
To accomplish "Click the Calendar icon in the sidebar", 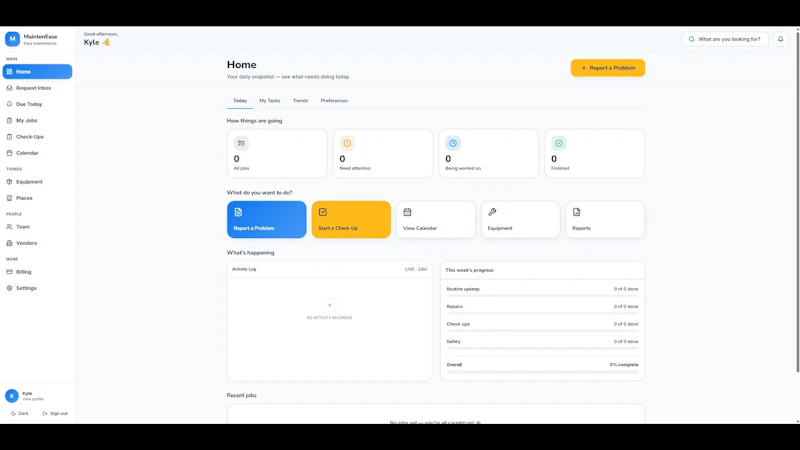I will tap(9, 153).
